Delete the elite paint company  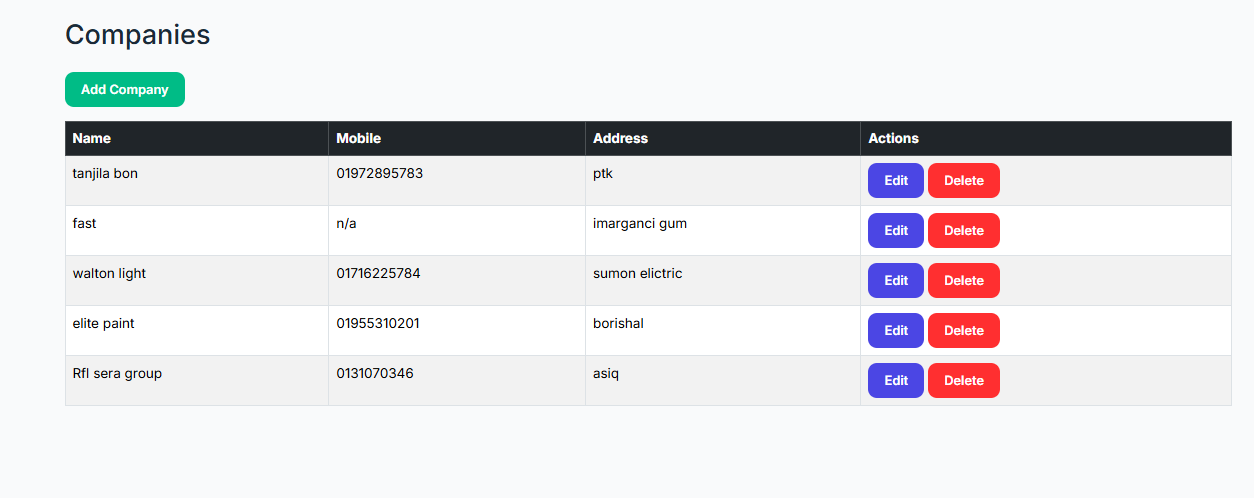tap(963, 331)
